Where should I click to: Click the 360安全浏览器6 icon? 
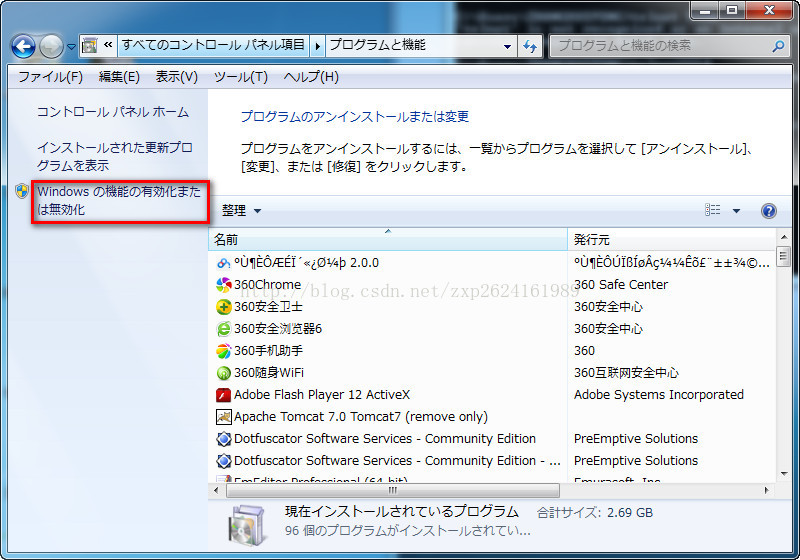[x=223, y=329]
